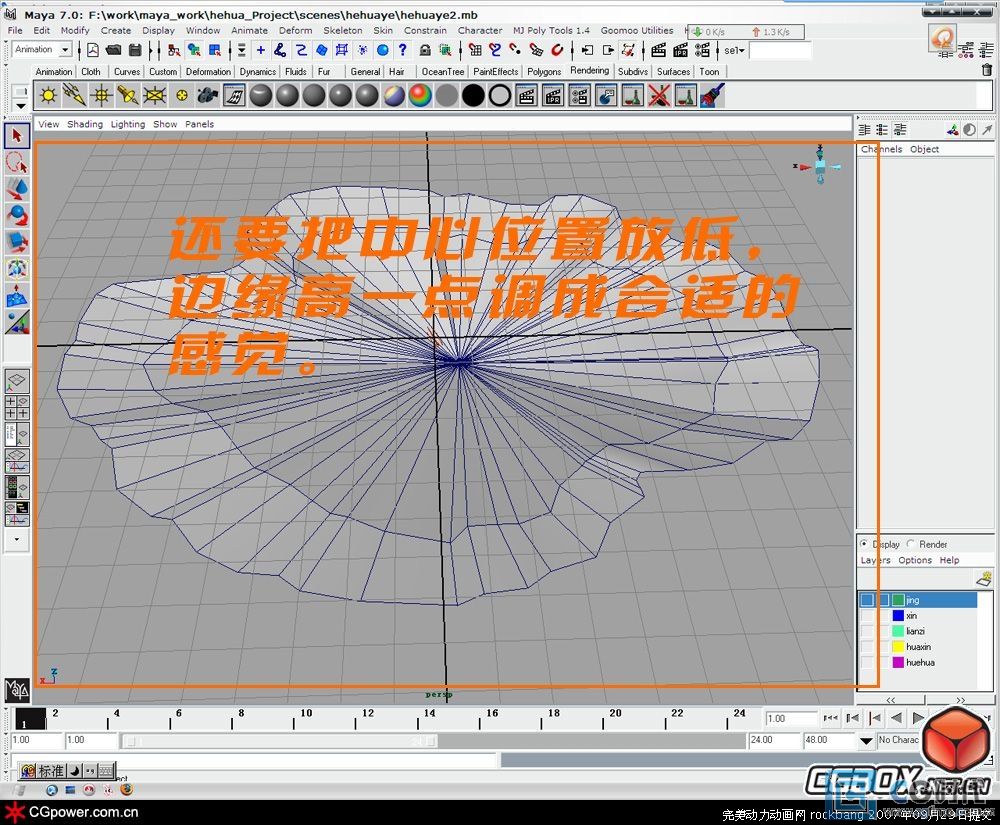The image size is (1000, 825).
Task: Open the trash can shelf icon
Action: [x=988, y=70]
